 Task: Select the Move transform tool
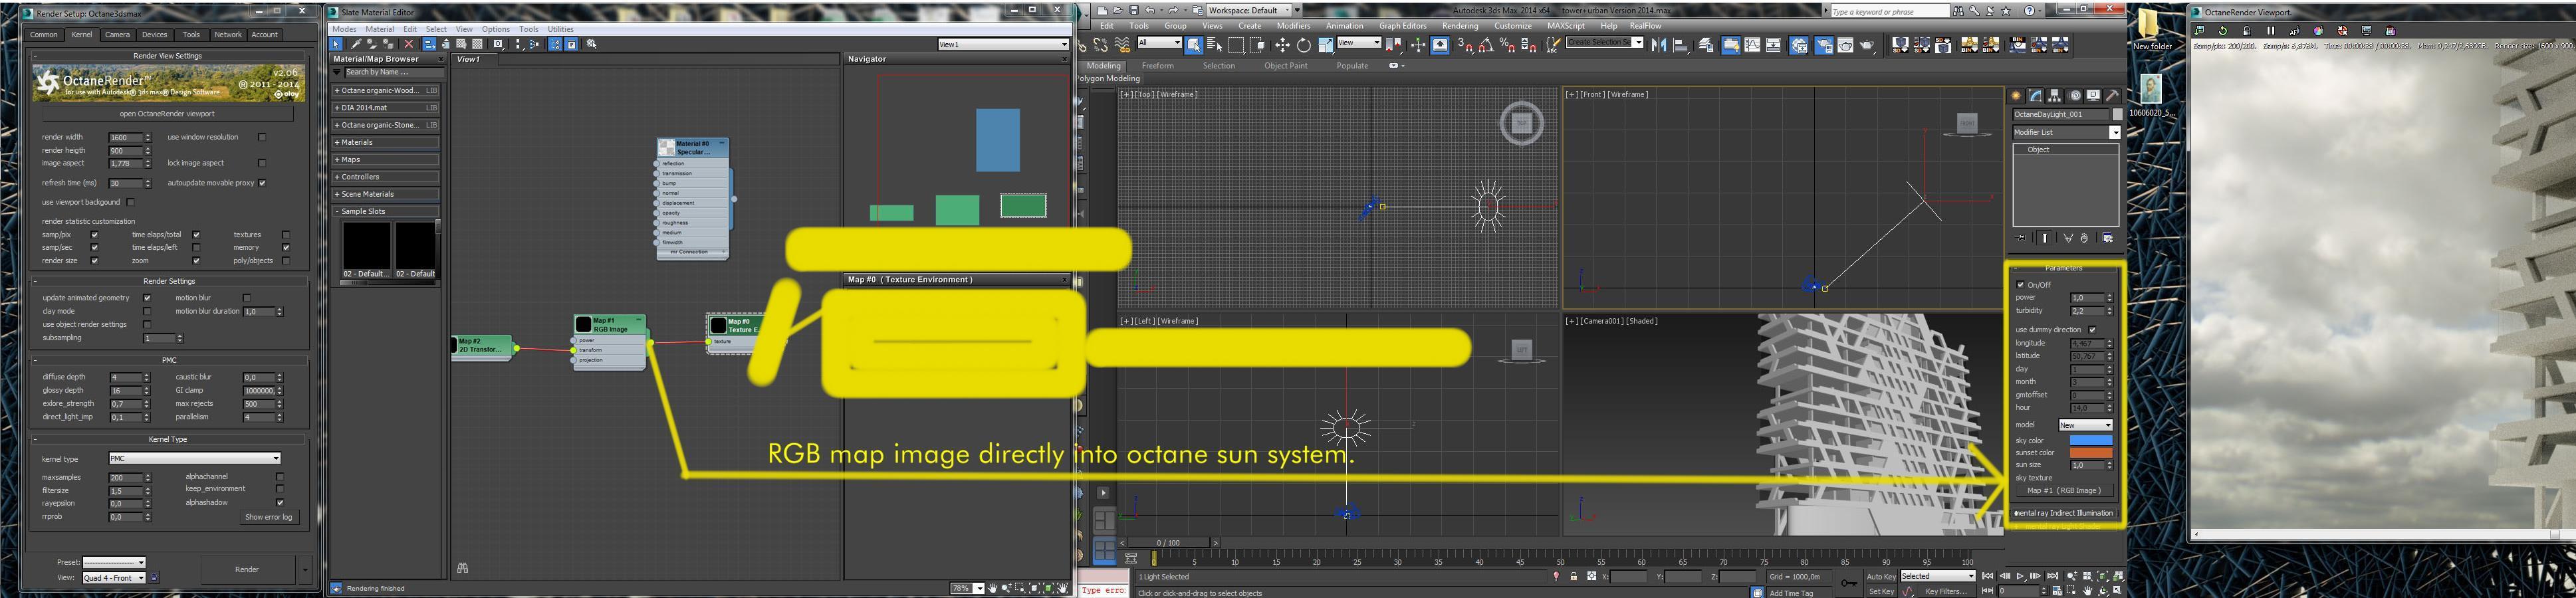[1282, 45]
